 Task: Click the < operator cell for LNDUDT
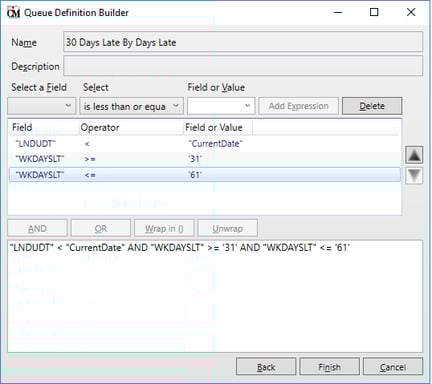coord(87,144)
